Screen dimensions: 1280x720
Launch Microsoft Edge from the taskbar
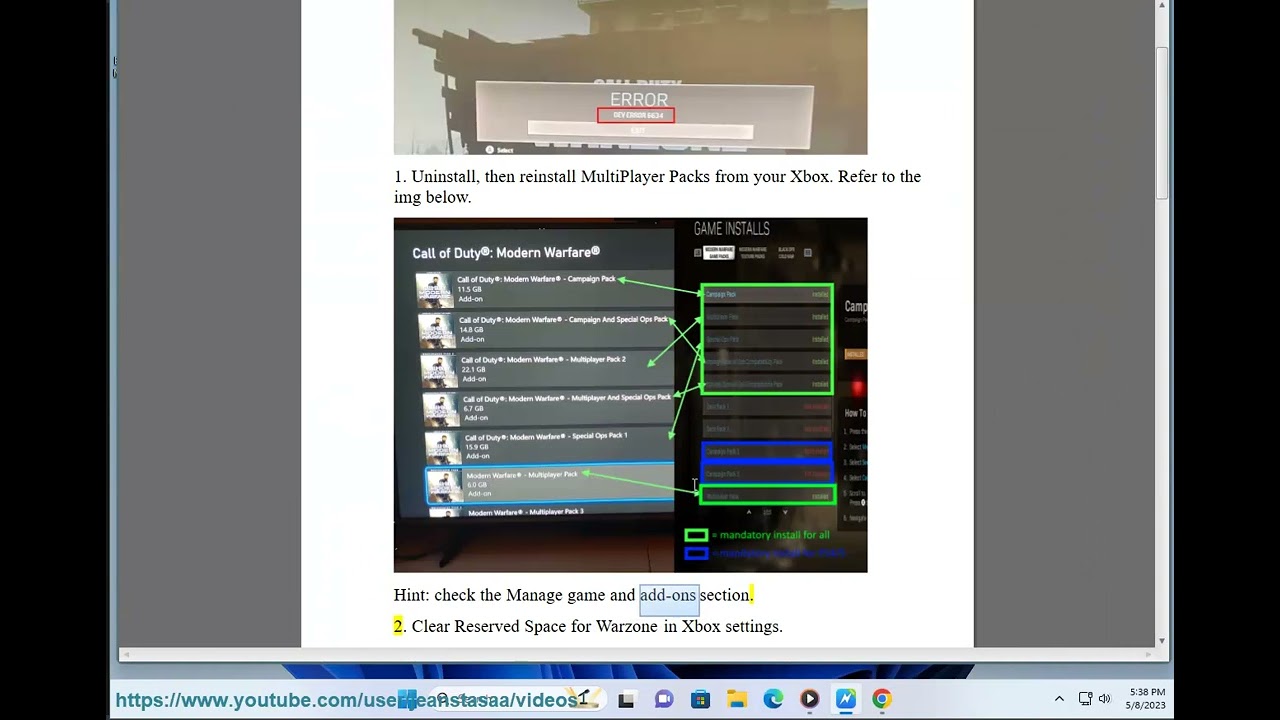(x=773, y=699)
